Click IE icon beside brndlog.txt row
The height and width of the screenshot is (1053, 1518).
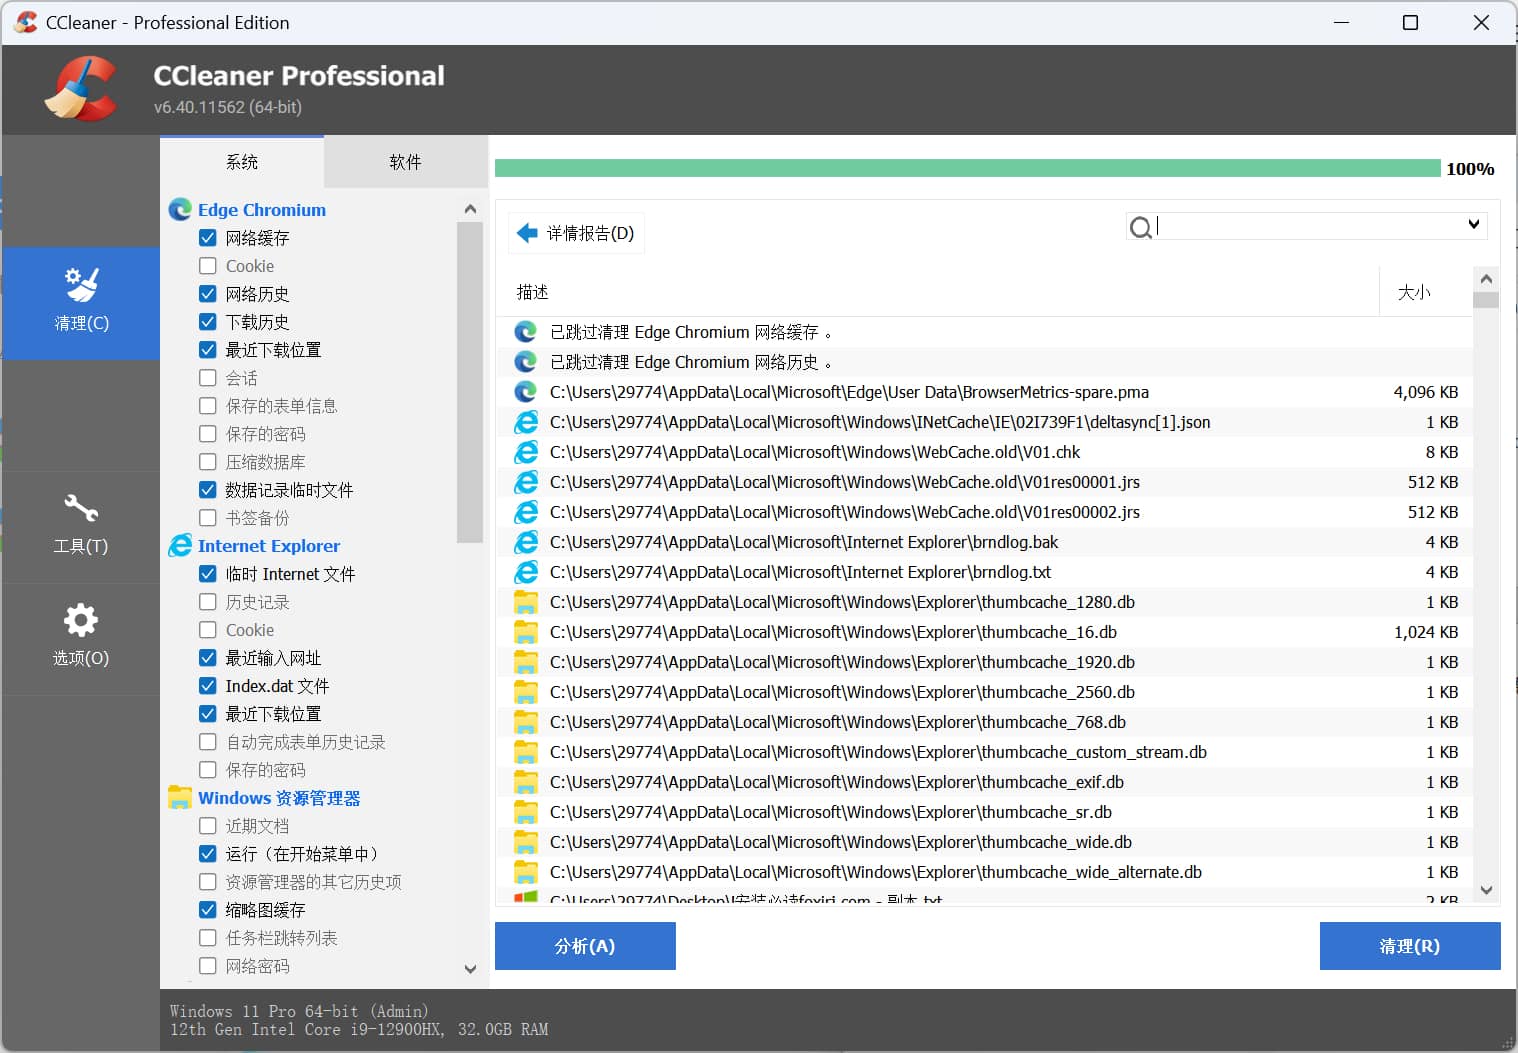tap(526, 572)
